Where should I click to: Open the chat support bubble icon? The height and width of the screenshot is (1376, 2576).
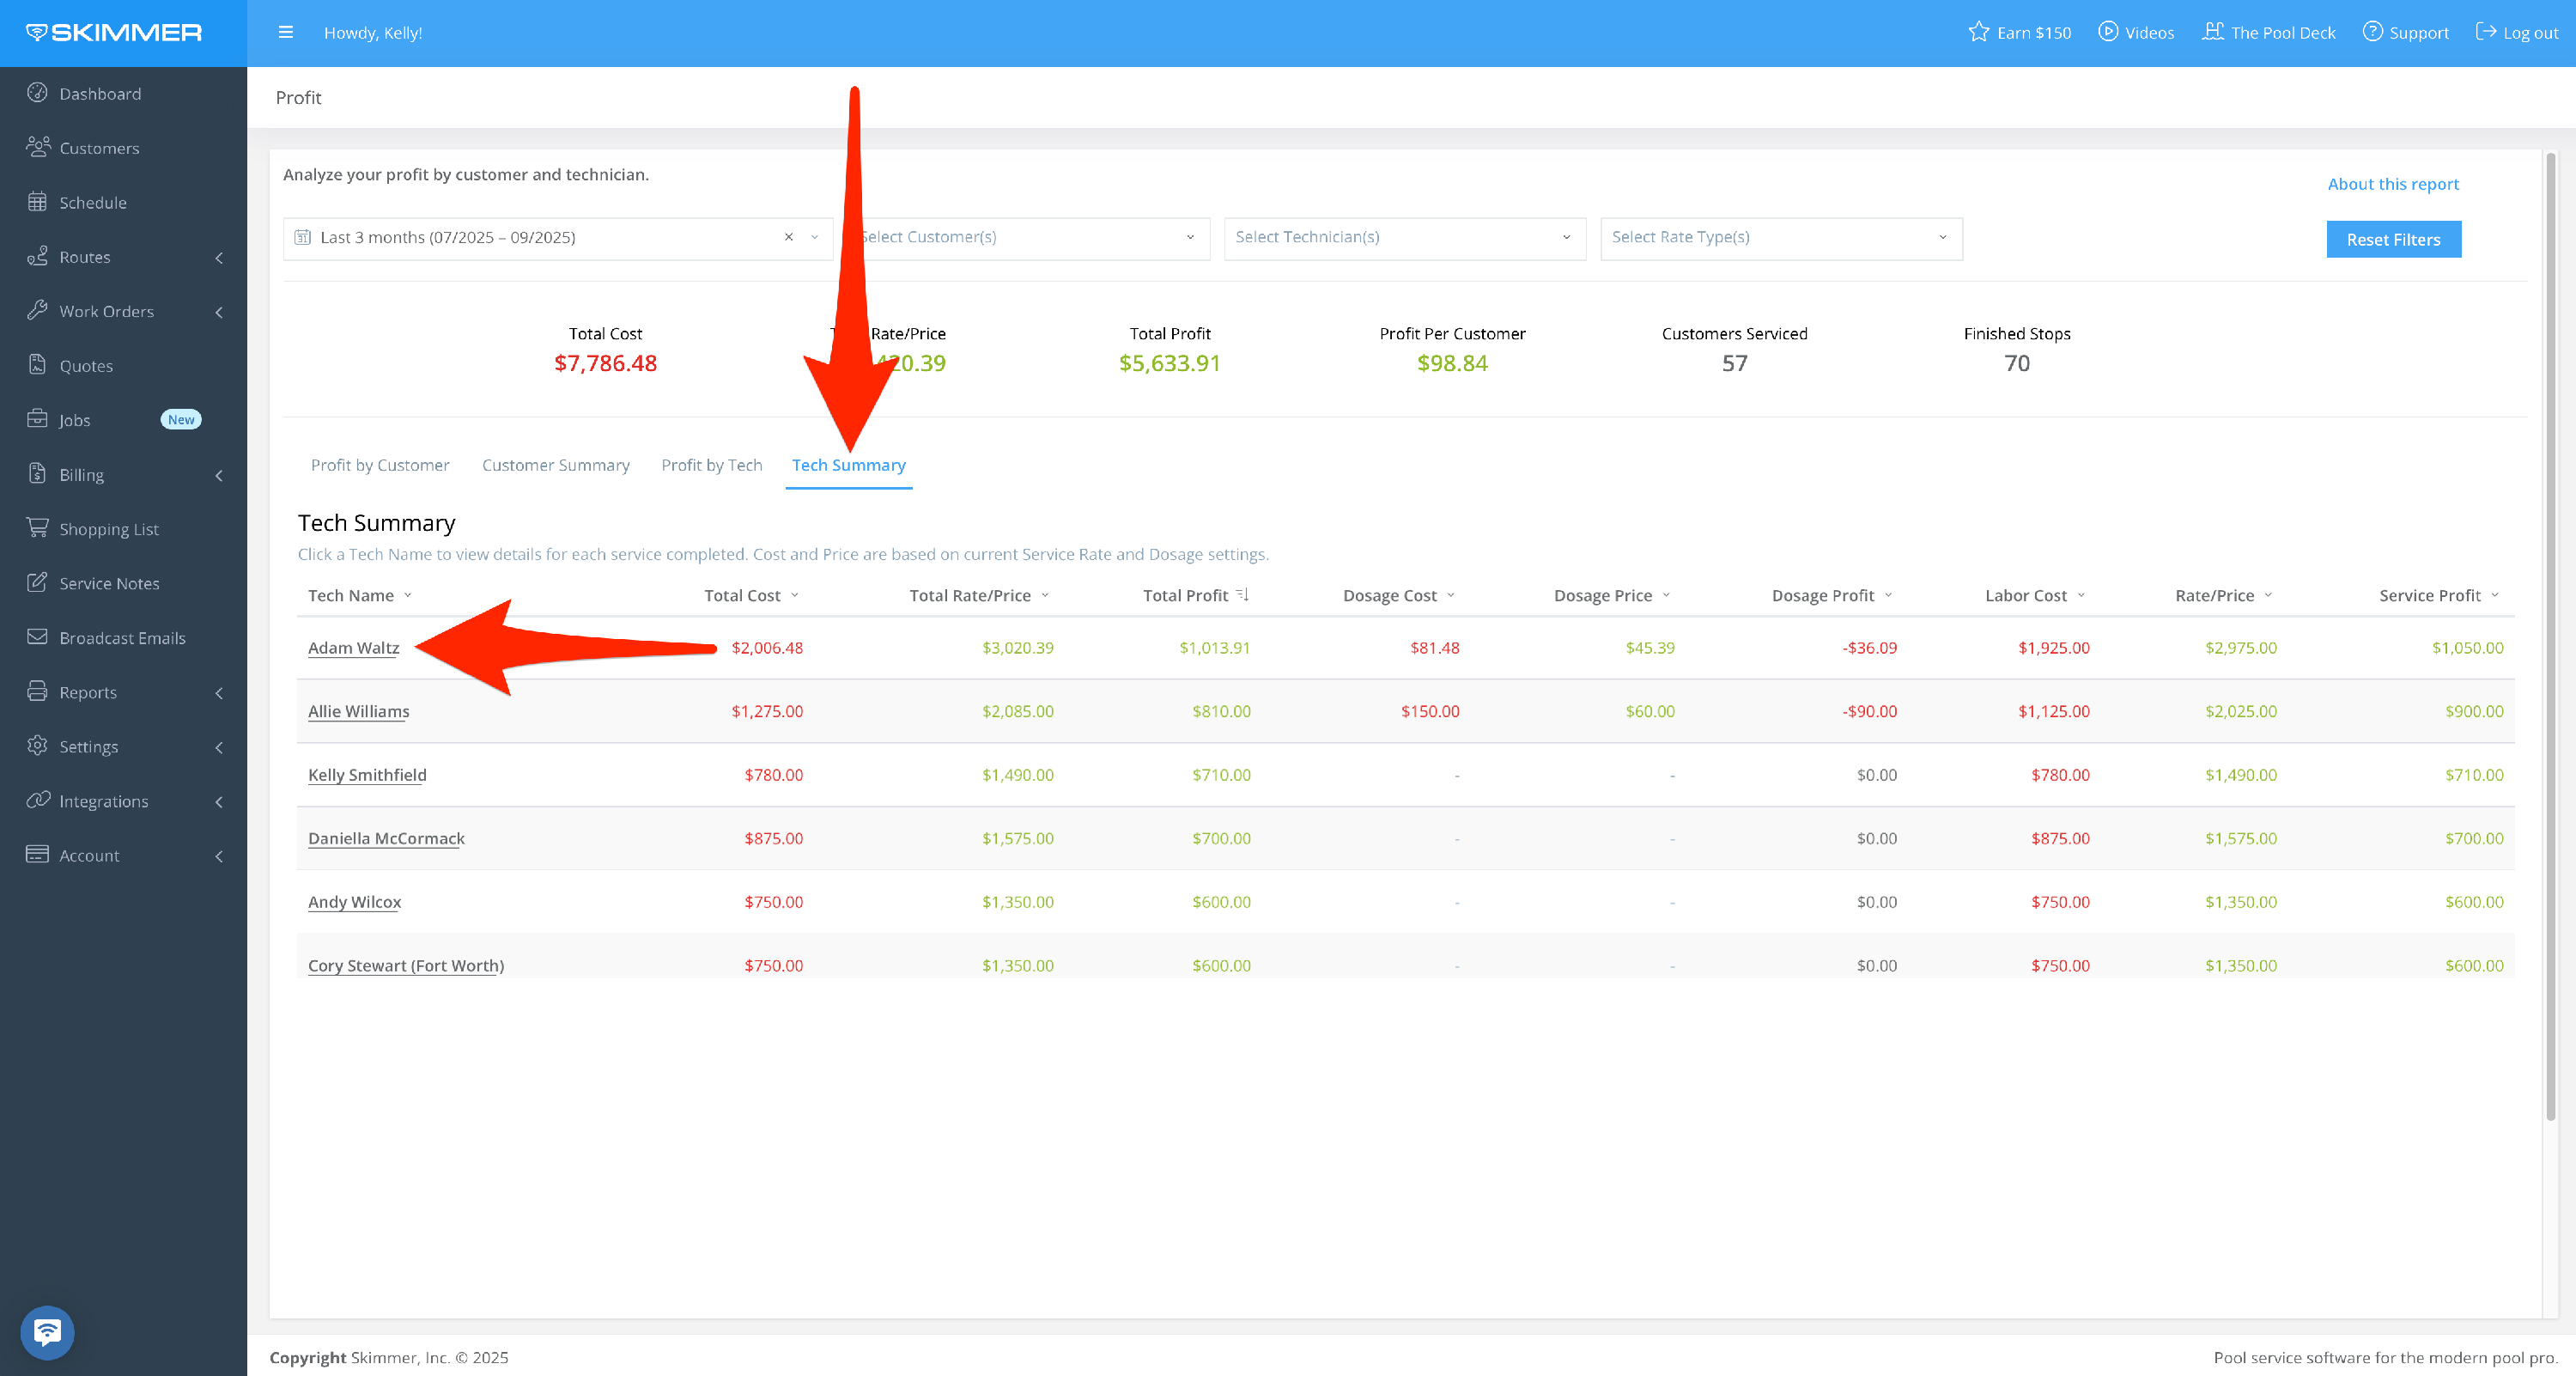tap(47, 1331)
